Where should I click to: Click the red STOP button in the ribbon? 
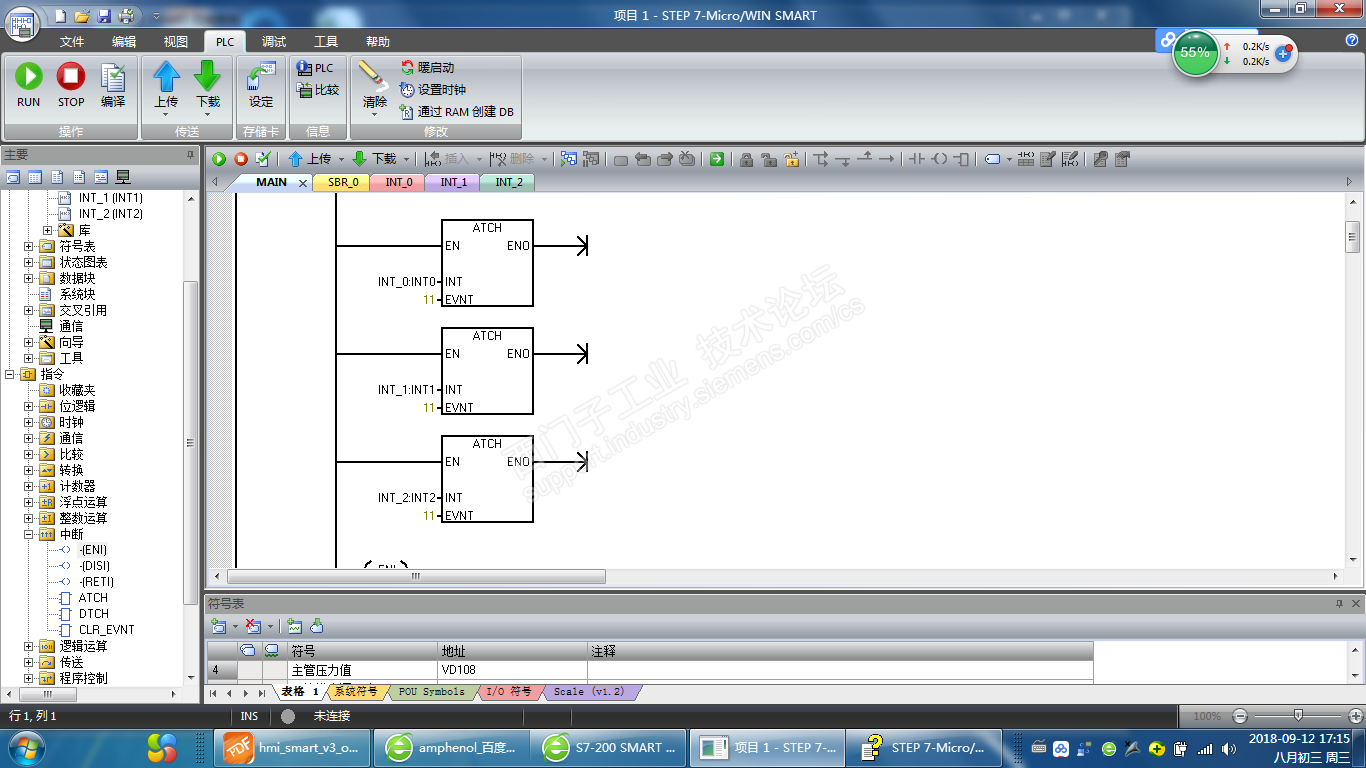(x=71, y=85)
